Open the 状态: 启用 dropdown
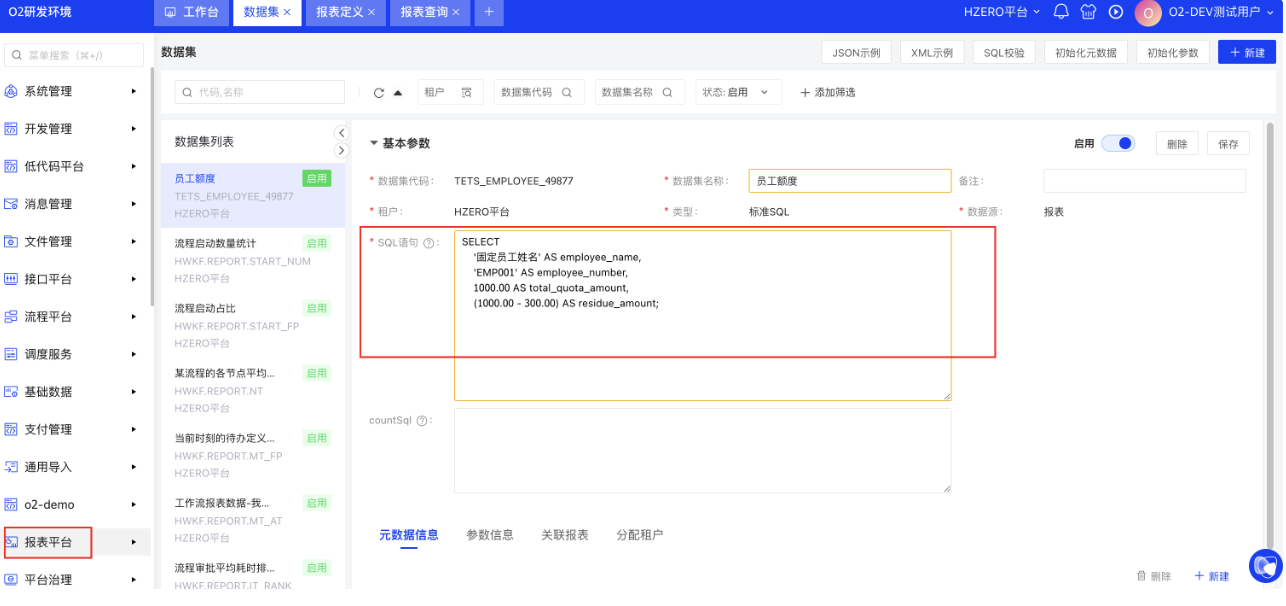 click(x=738, y=92)
